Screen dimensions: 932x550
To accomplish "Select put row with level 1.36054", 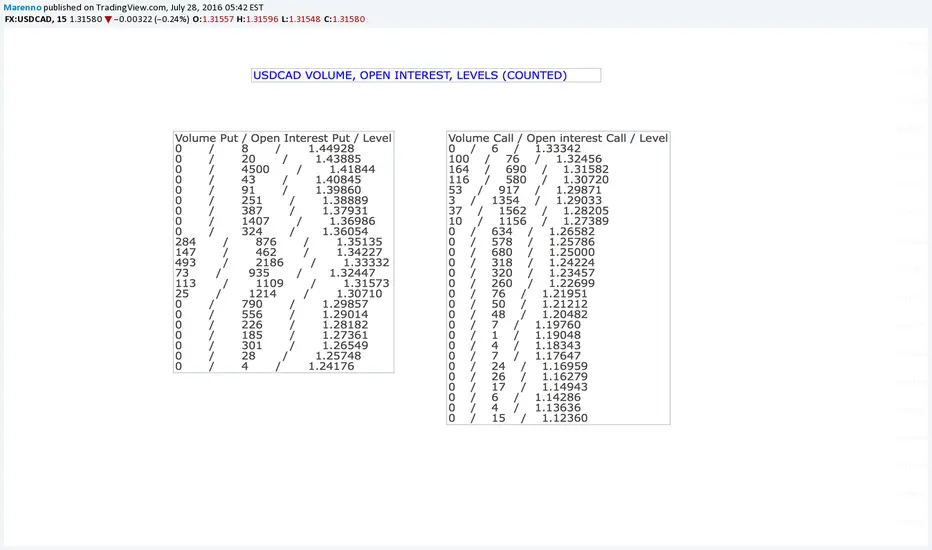I will click(x=272, y=231).
